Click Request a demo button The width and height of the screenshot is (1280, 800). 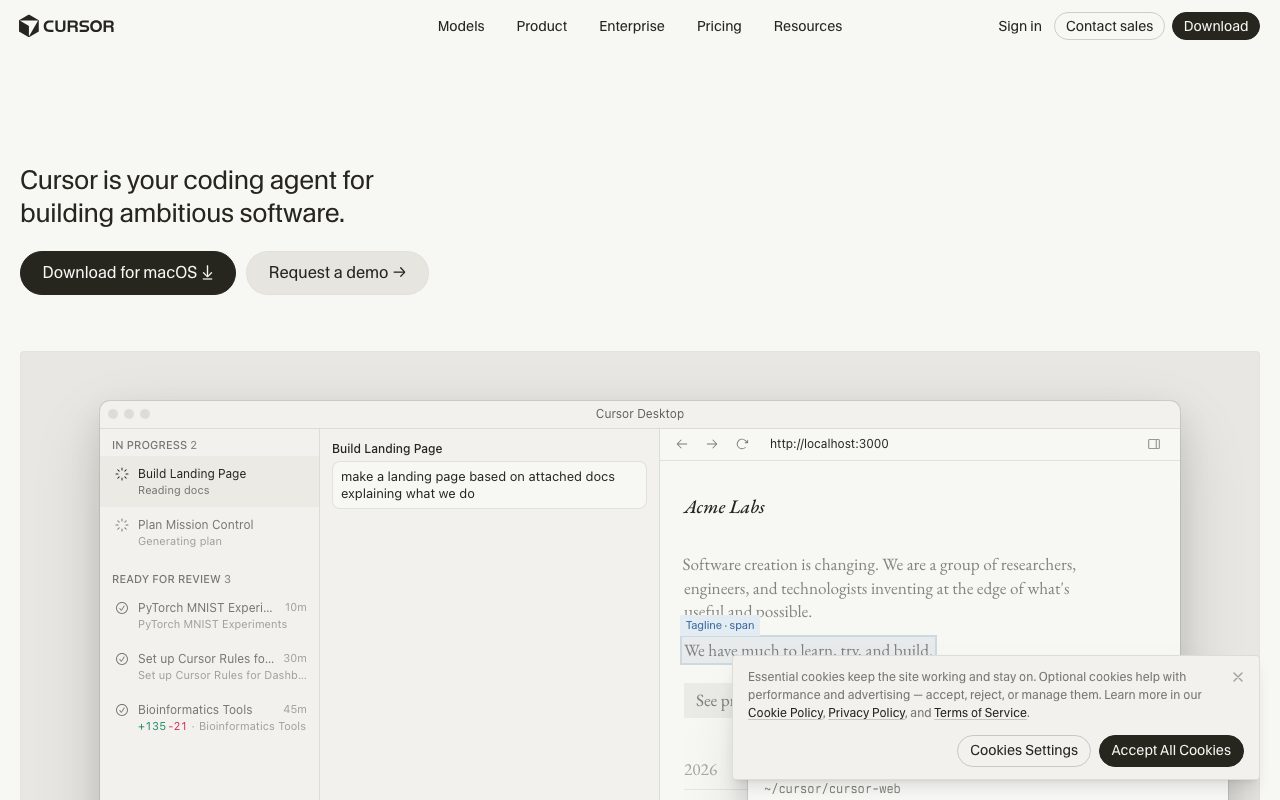tap(337, 273)
